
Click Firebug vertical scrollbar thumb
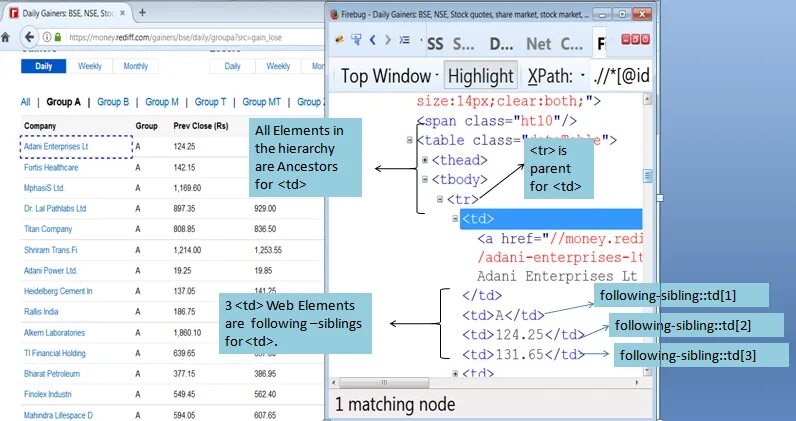(x=647, y=176)
